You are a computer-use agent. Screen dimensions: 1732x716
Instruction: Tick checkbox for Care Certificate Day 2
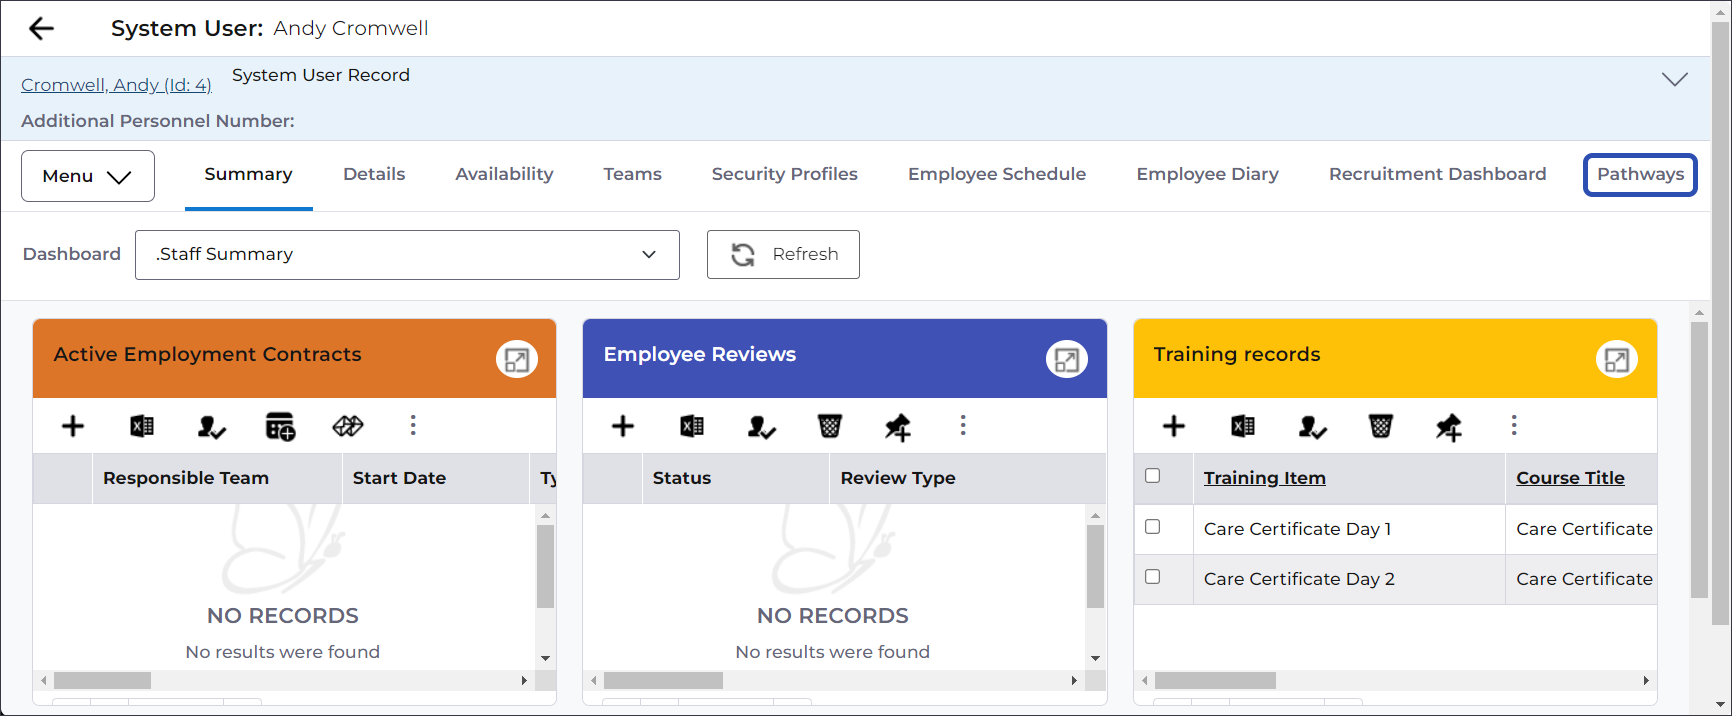1153,577
